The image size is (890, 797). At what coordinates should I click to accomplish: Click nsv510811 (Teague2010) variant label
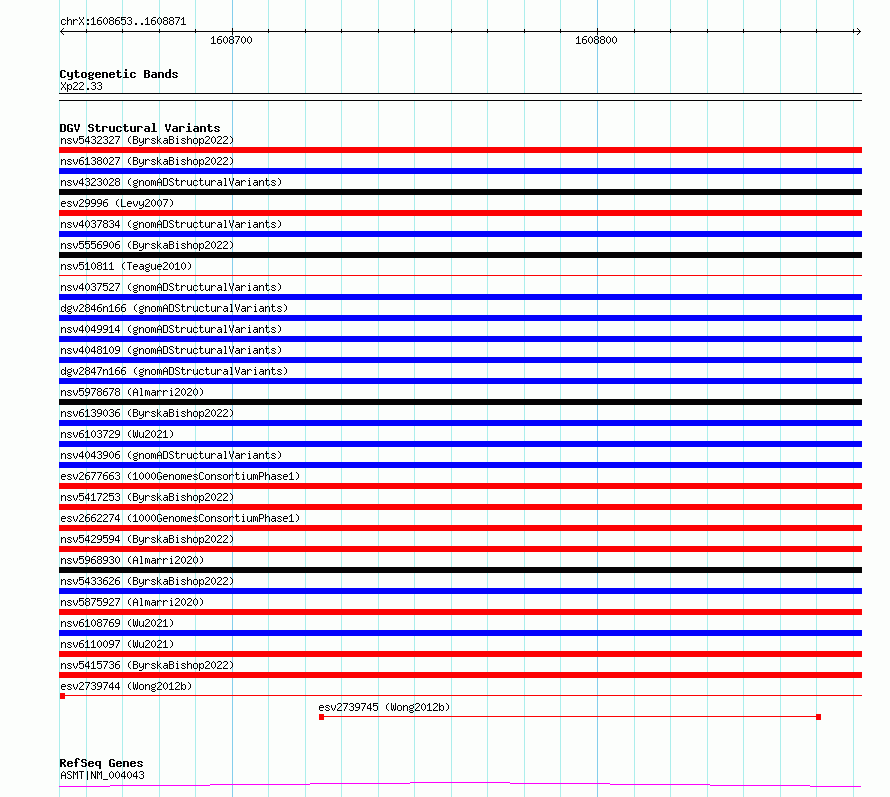click(x=126, y=266)
